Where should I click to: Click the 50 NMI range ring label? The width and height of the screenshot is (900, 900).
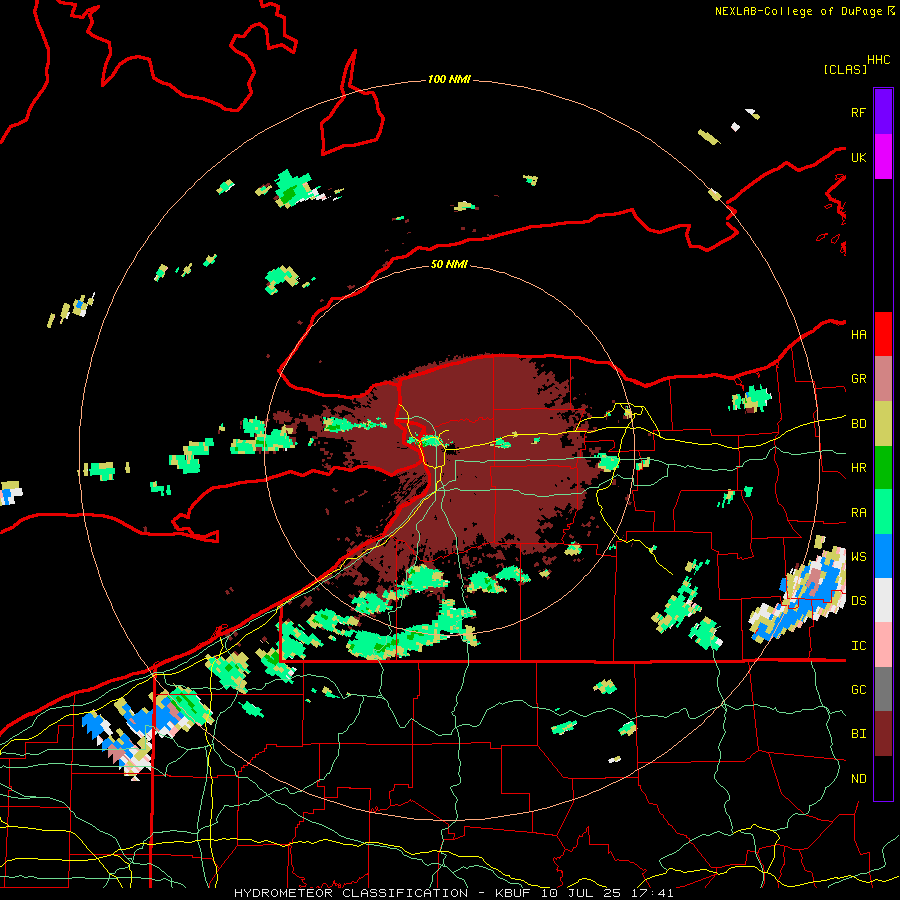449,264
